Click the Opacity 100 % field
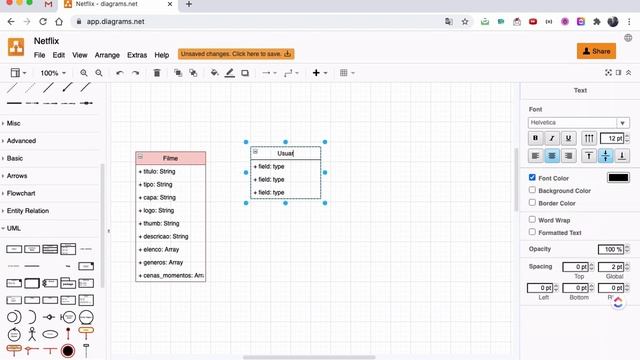 pos(611,249)
